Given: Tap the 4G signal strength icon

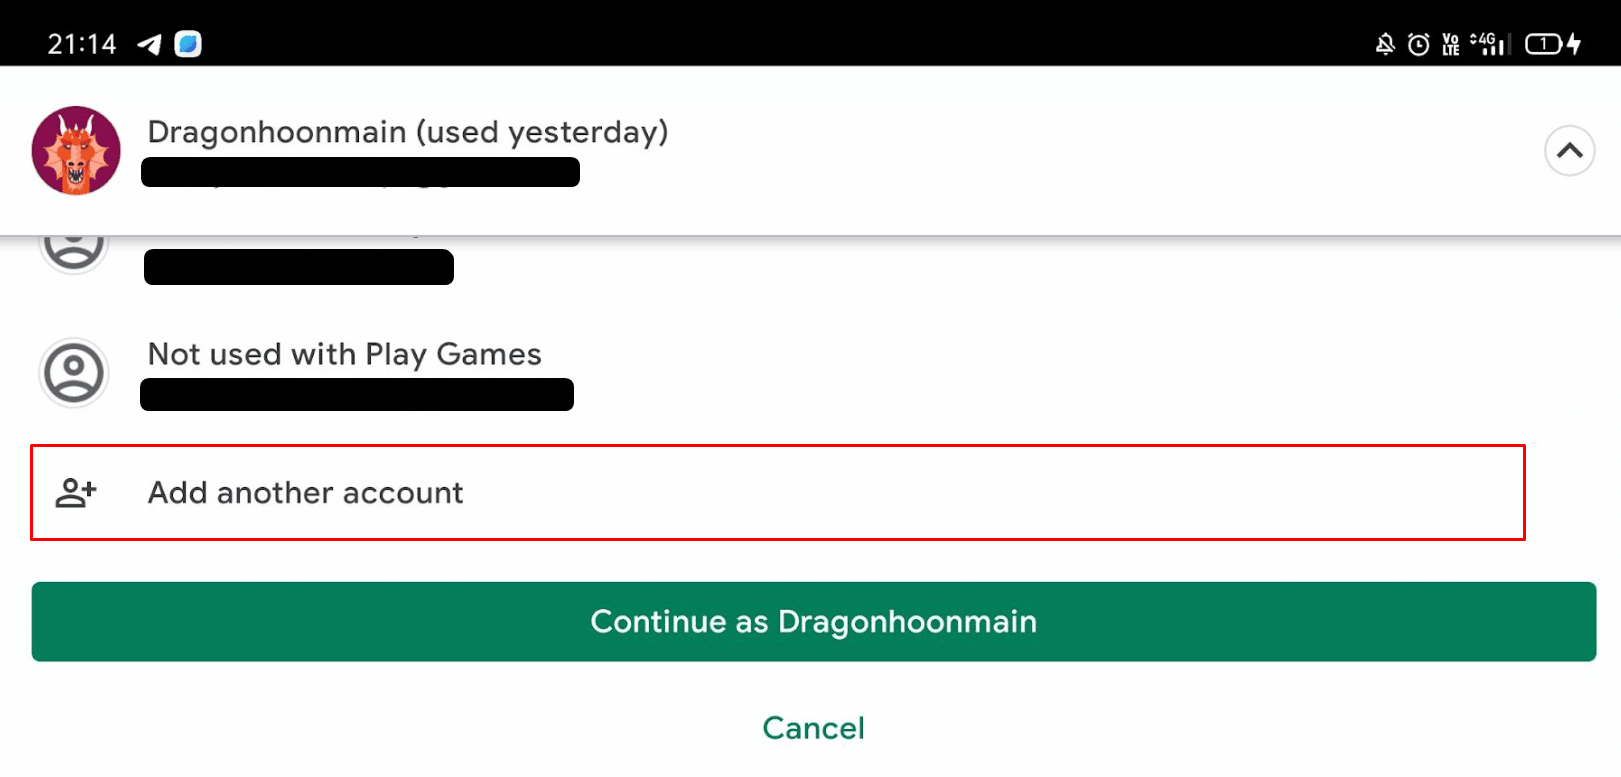Looking at the screenshot, I should pos(1489,44).
